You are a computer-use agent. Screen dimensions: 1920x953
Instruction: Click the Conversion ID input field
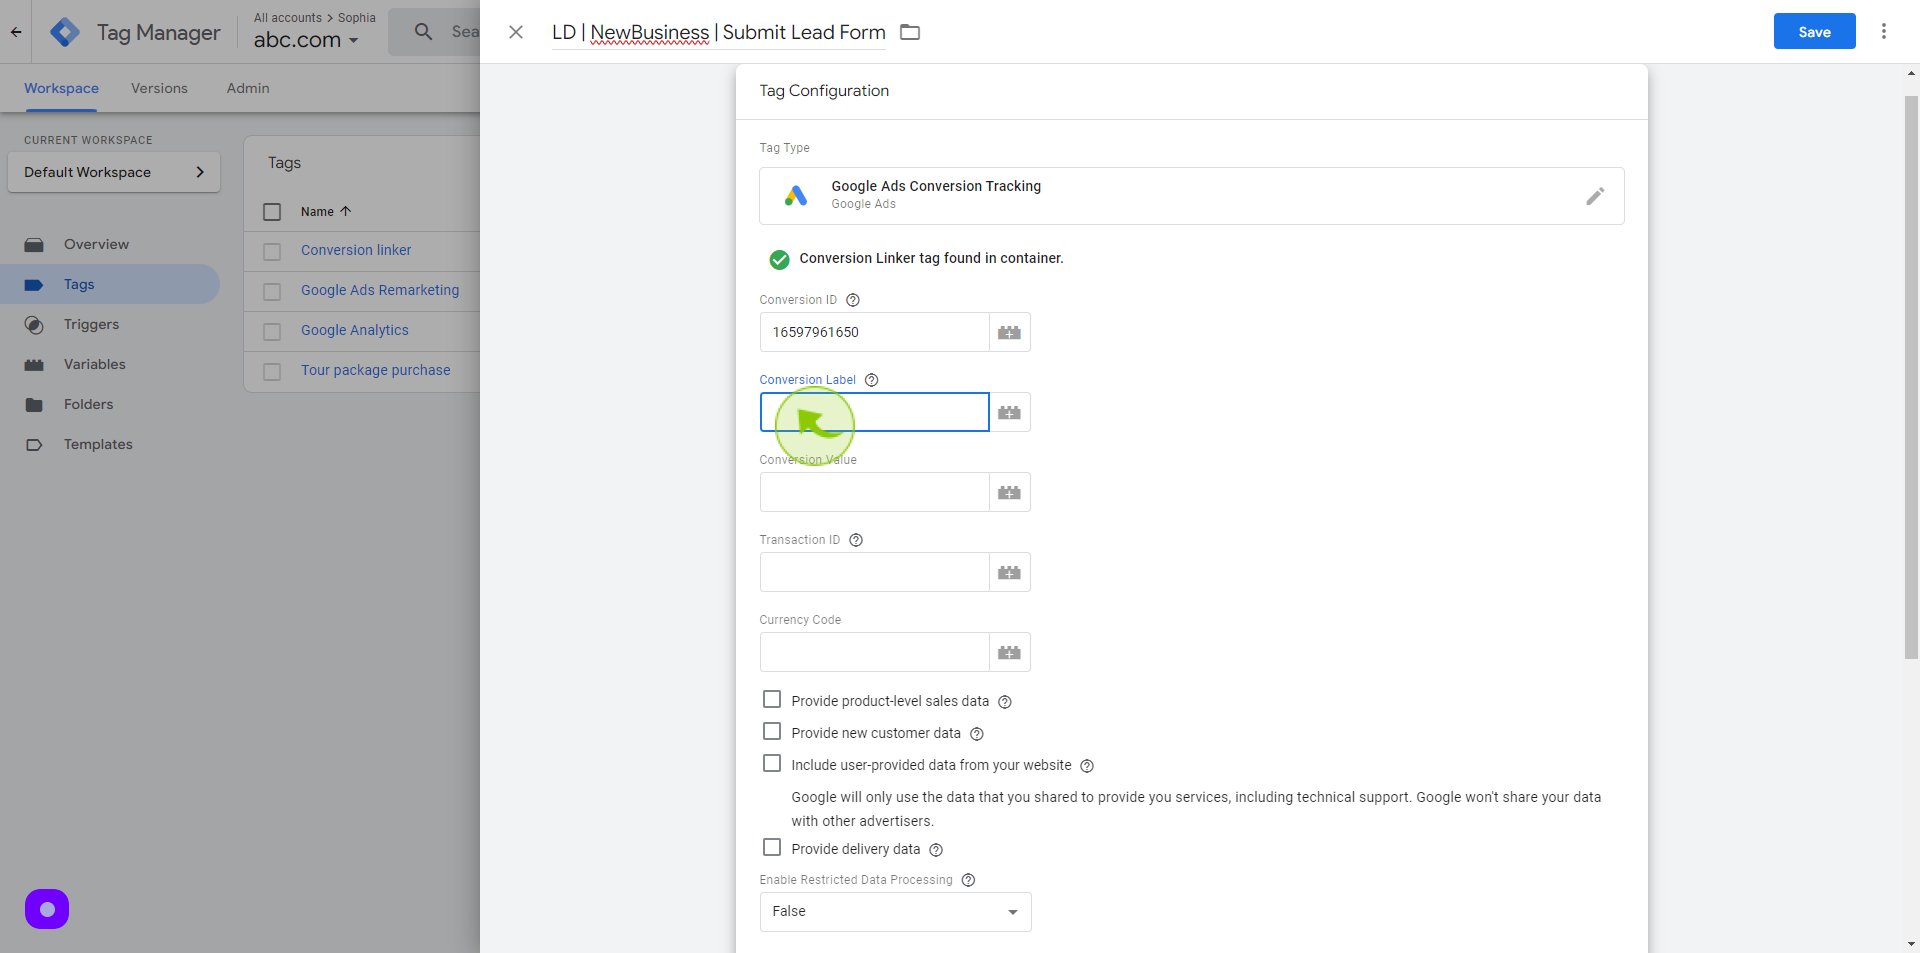coord(875,332)
